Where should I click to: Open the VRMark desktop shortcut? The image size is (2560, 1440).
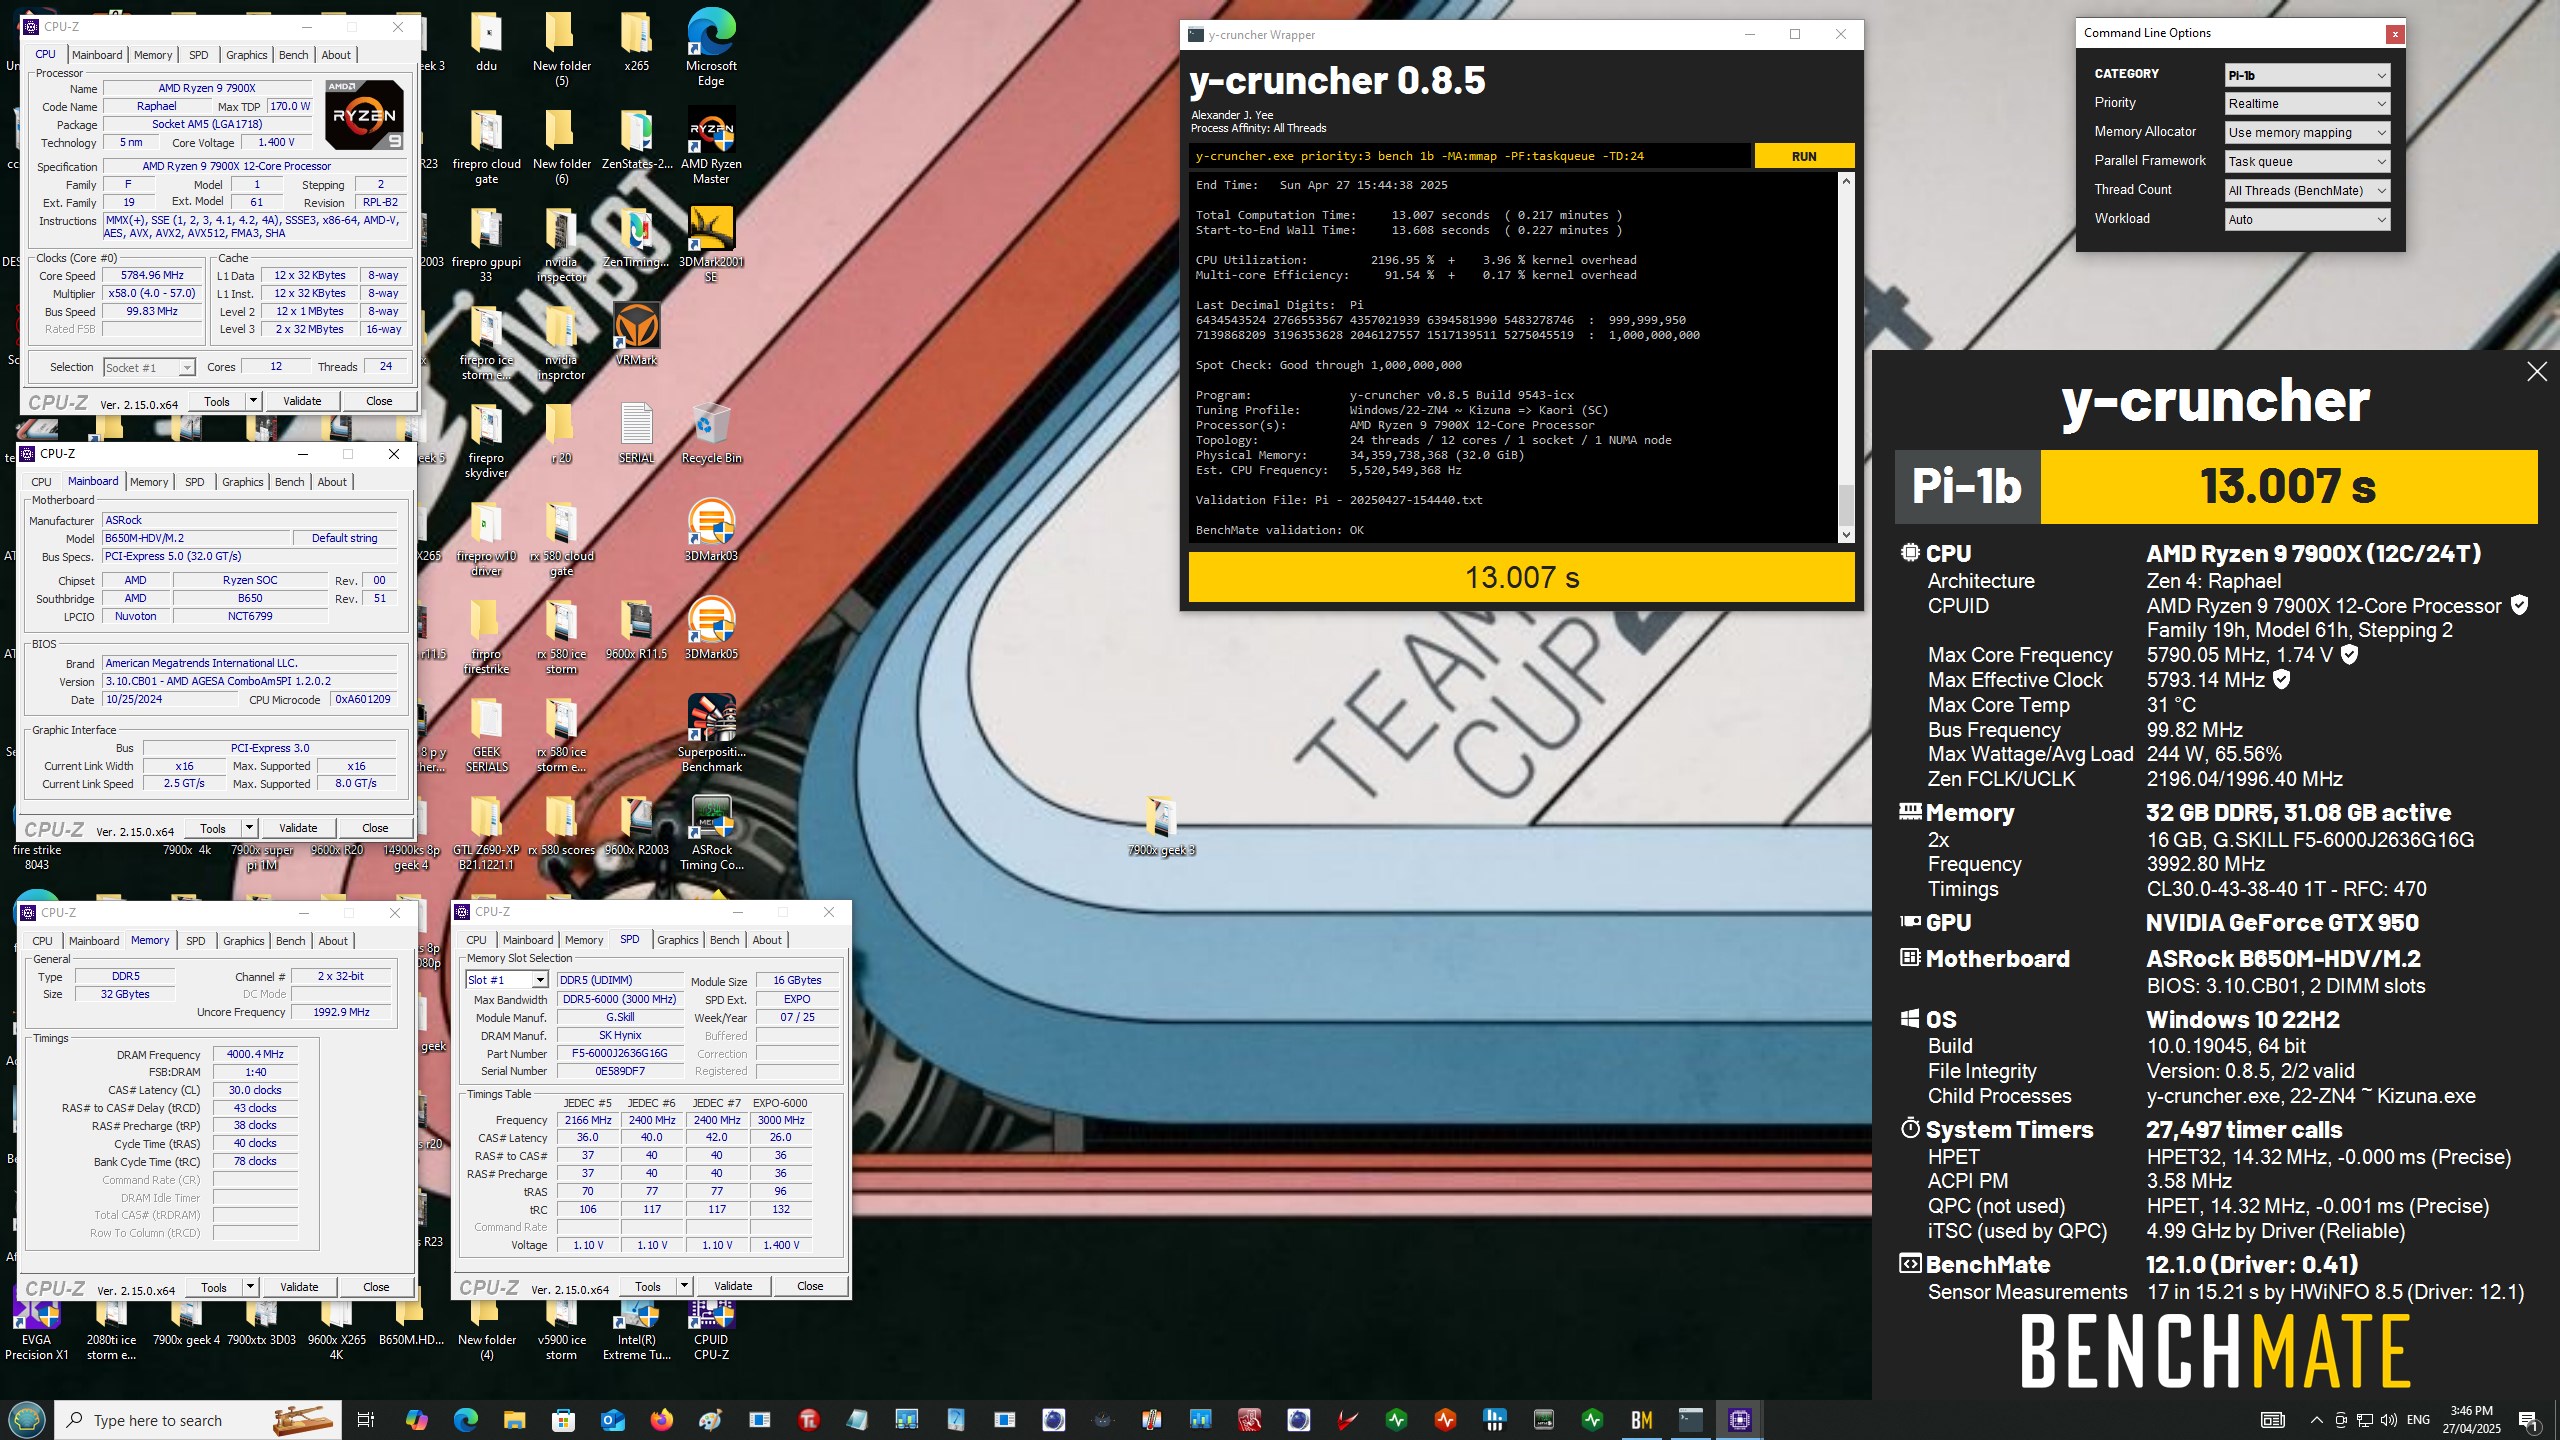(636, 334)
